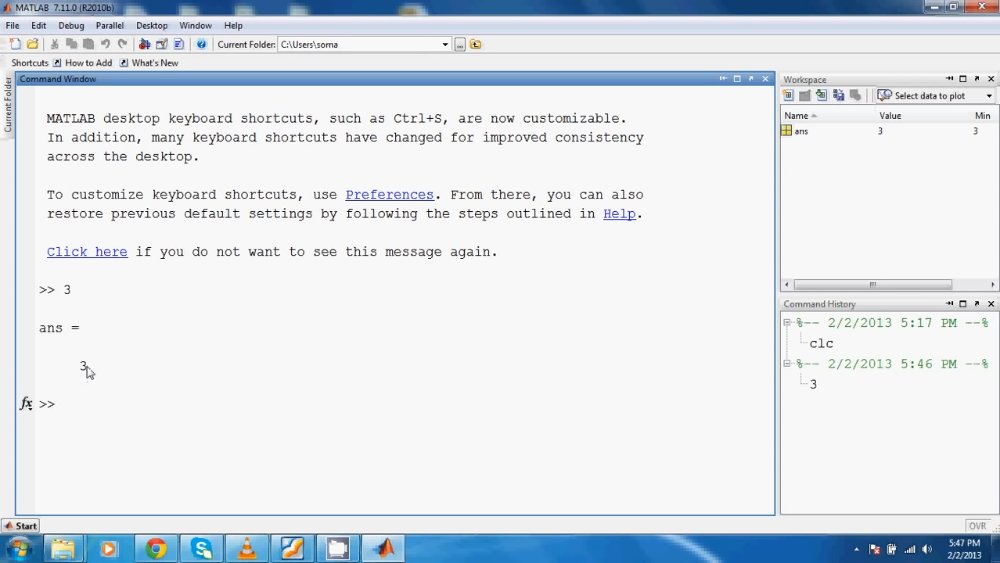
Task: Minimize the Command Window panel
Action: pyautogui.click(x=723, y=78)
